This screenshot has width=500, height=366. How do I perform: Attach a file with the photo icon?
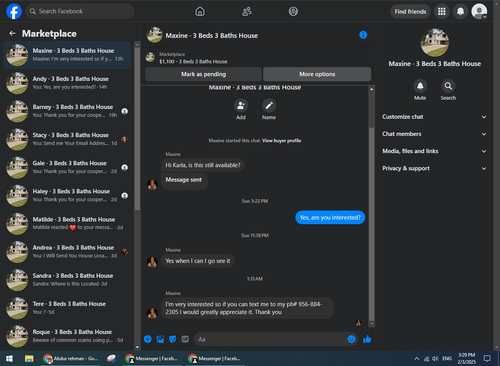(160, 339)
